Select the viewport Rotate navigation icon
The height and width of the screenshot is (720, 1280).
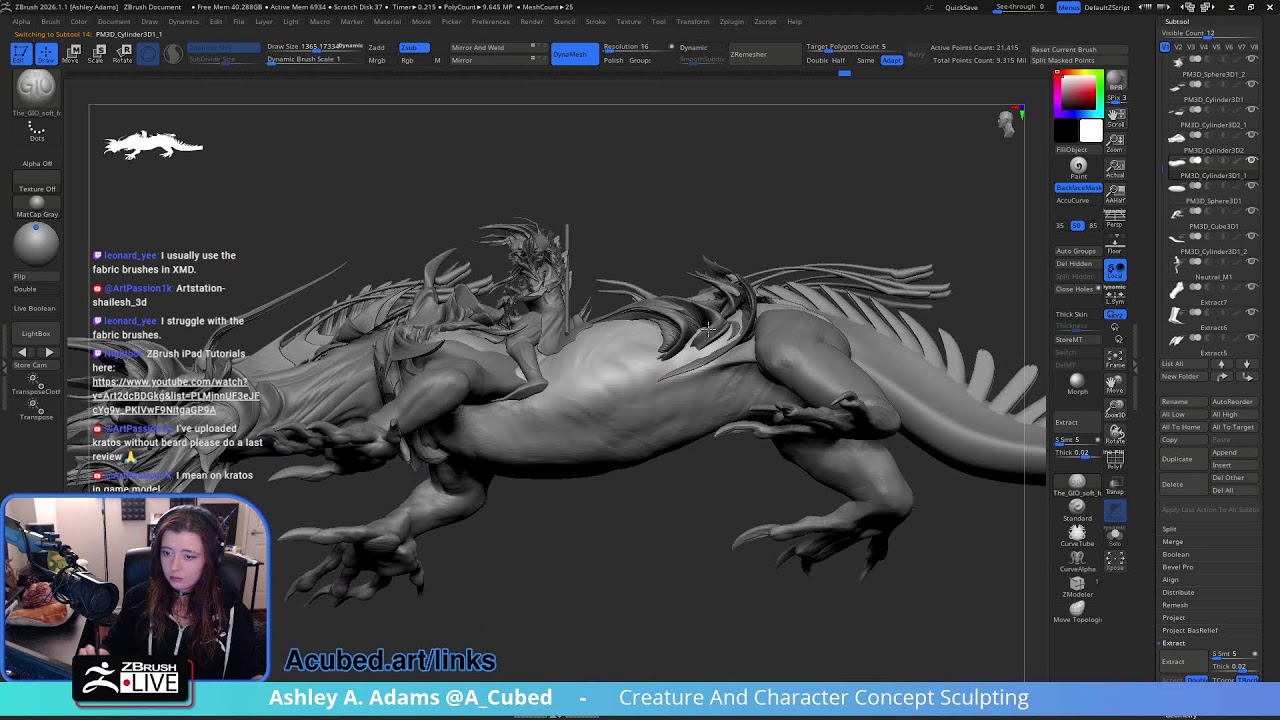coord(1115,435)
